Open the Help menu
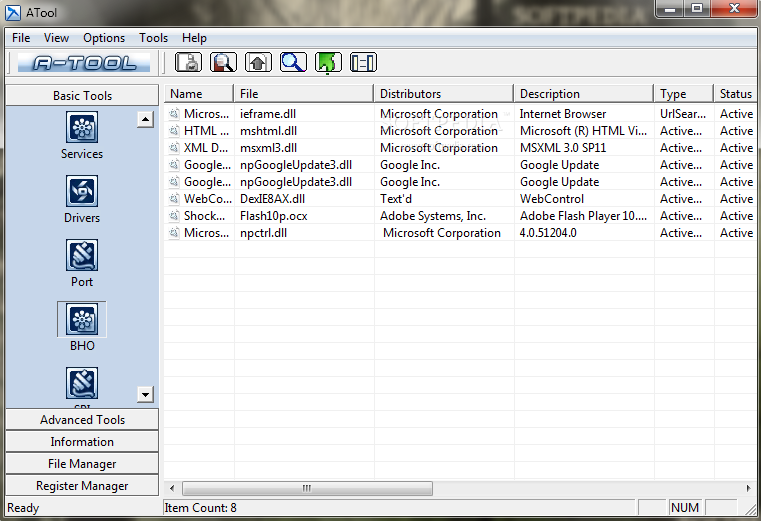This screenshot has height=521, width=761. click(x=194, y=38)
